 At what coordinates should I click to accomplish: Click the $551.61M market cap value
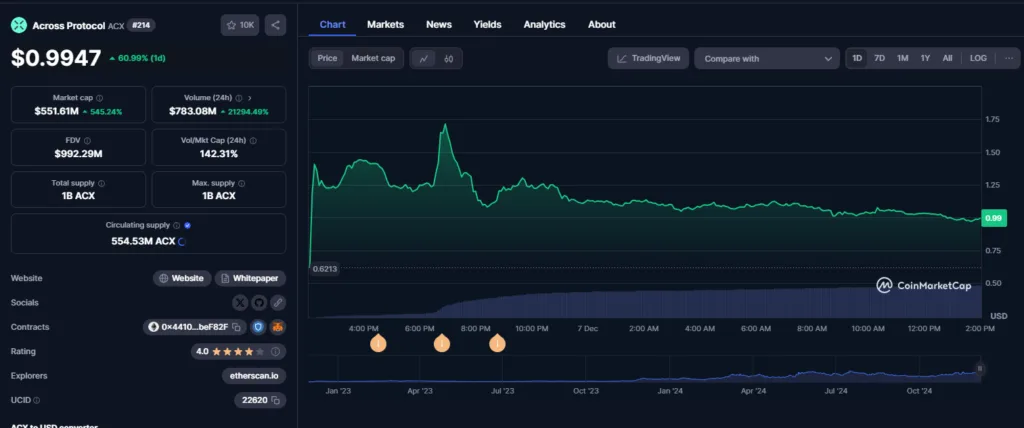point(56,112)
